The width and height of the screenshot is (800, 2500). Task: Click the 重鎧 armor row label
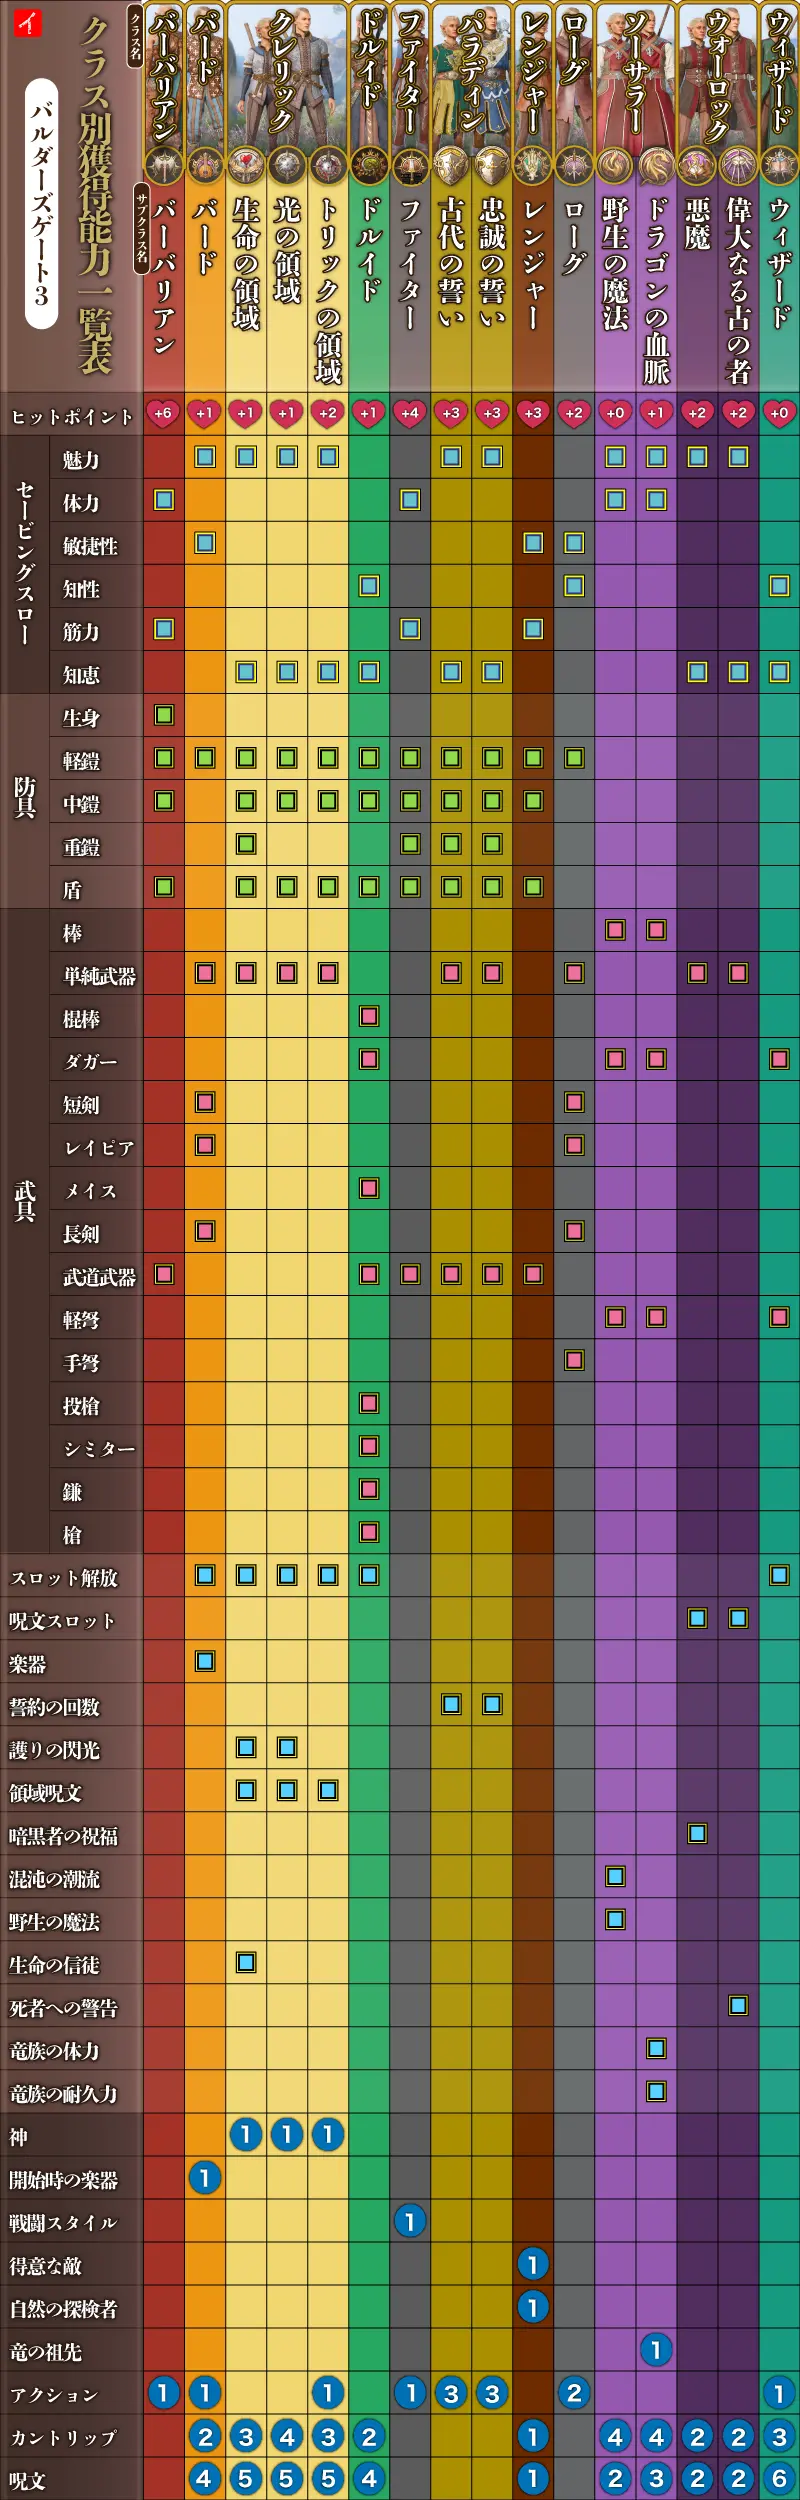(81, 847)
